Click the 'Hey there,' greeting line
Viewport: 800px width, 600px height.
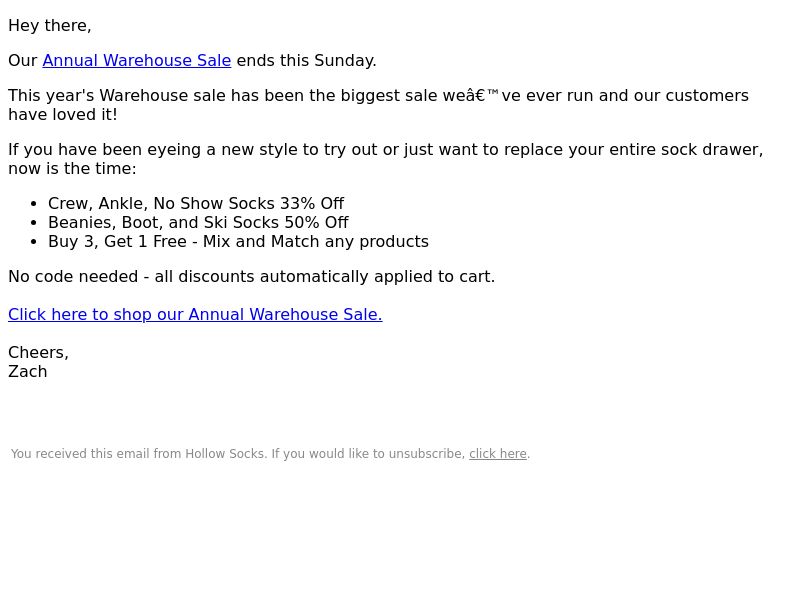click(x=50, y=26)
